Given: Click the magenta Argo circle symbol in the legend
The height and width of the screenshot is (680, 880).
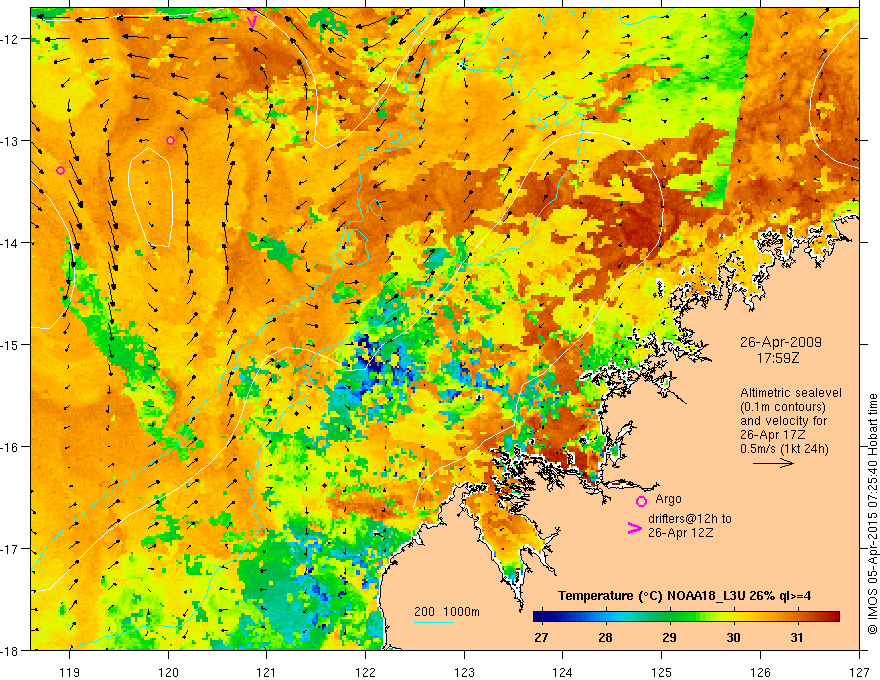Looking at the screenshot, I should coord(641,501).
